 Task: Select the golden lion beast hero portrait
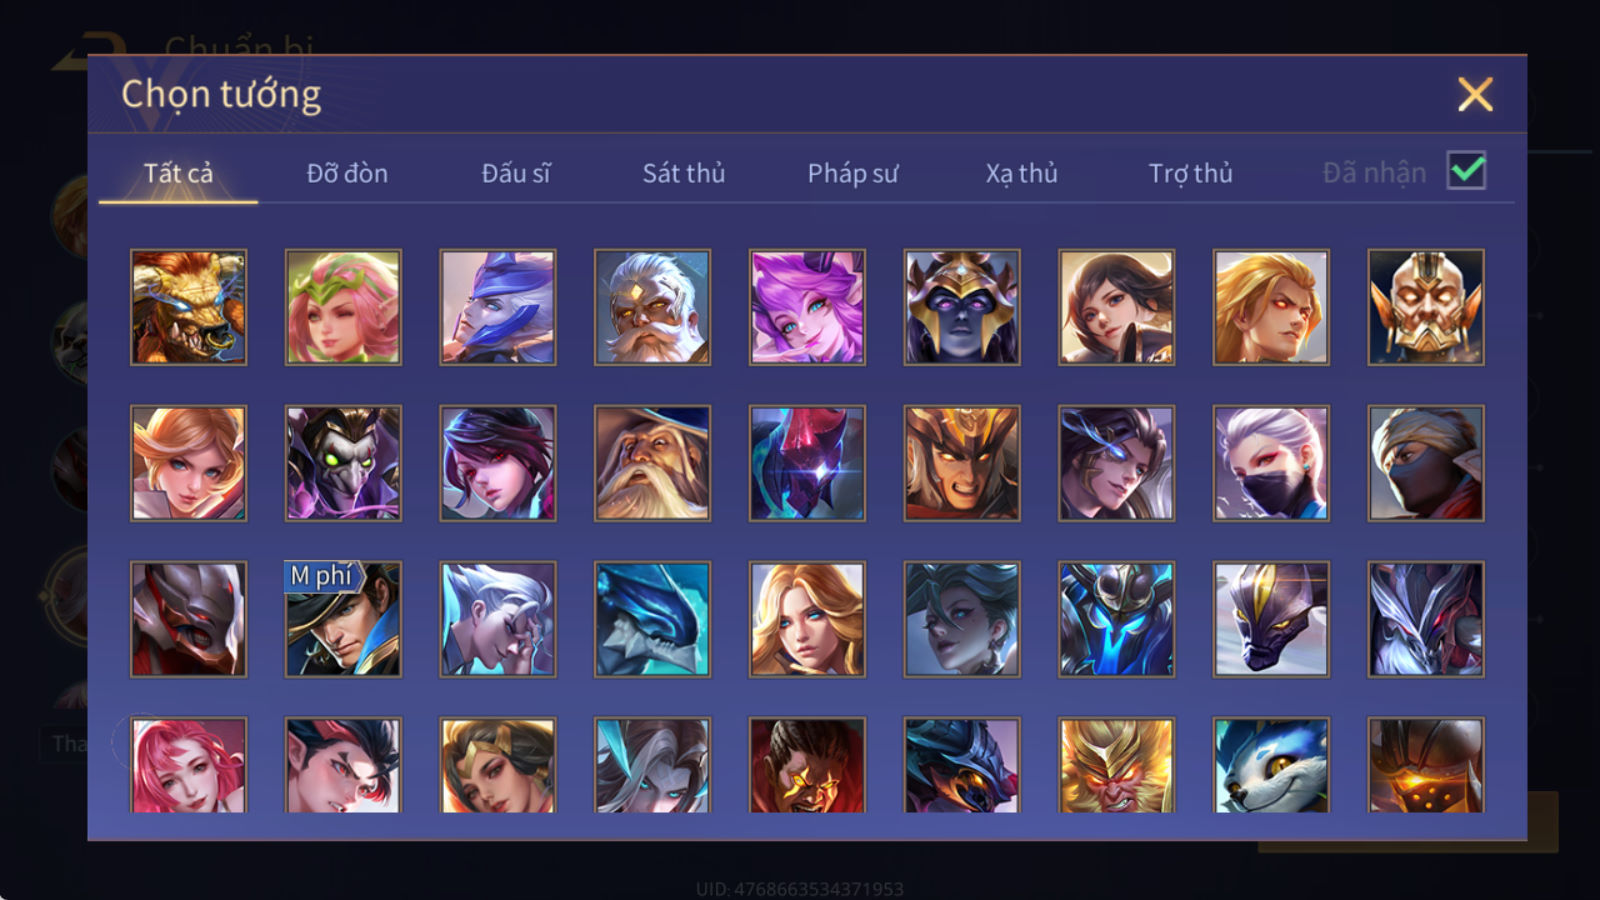coord(188,307)
